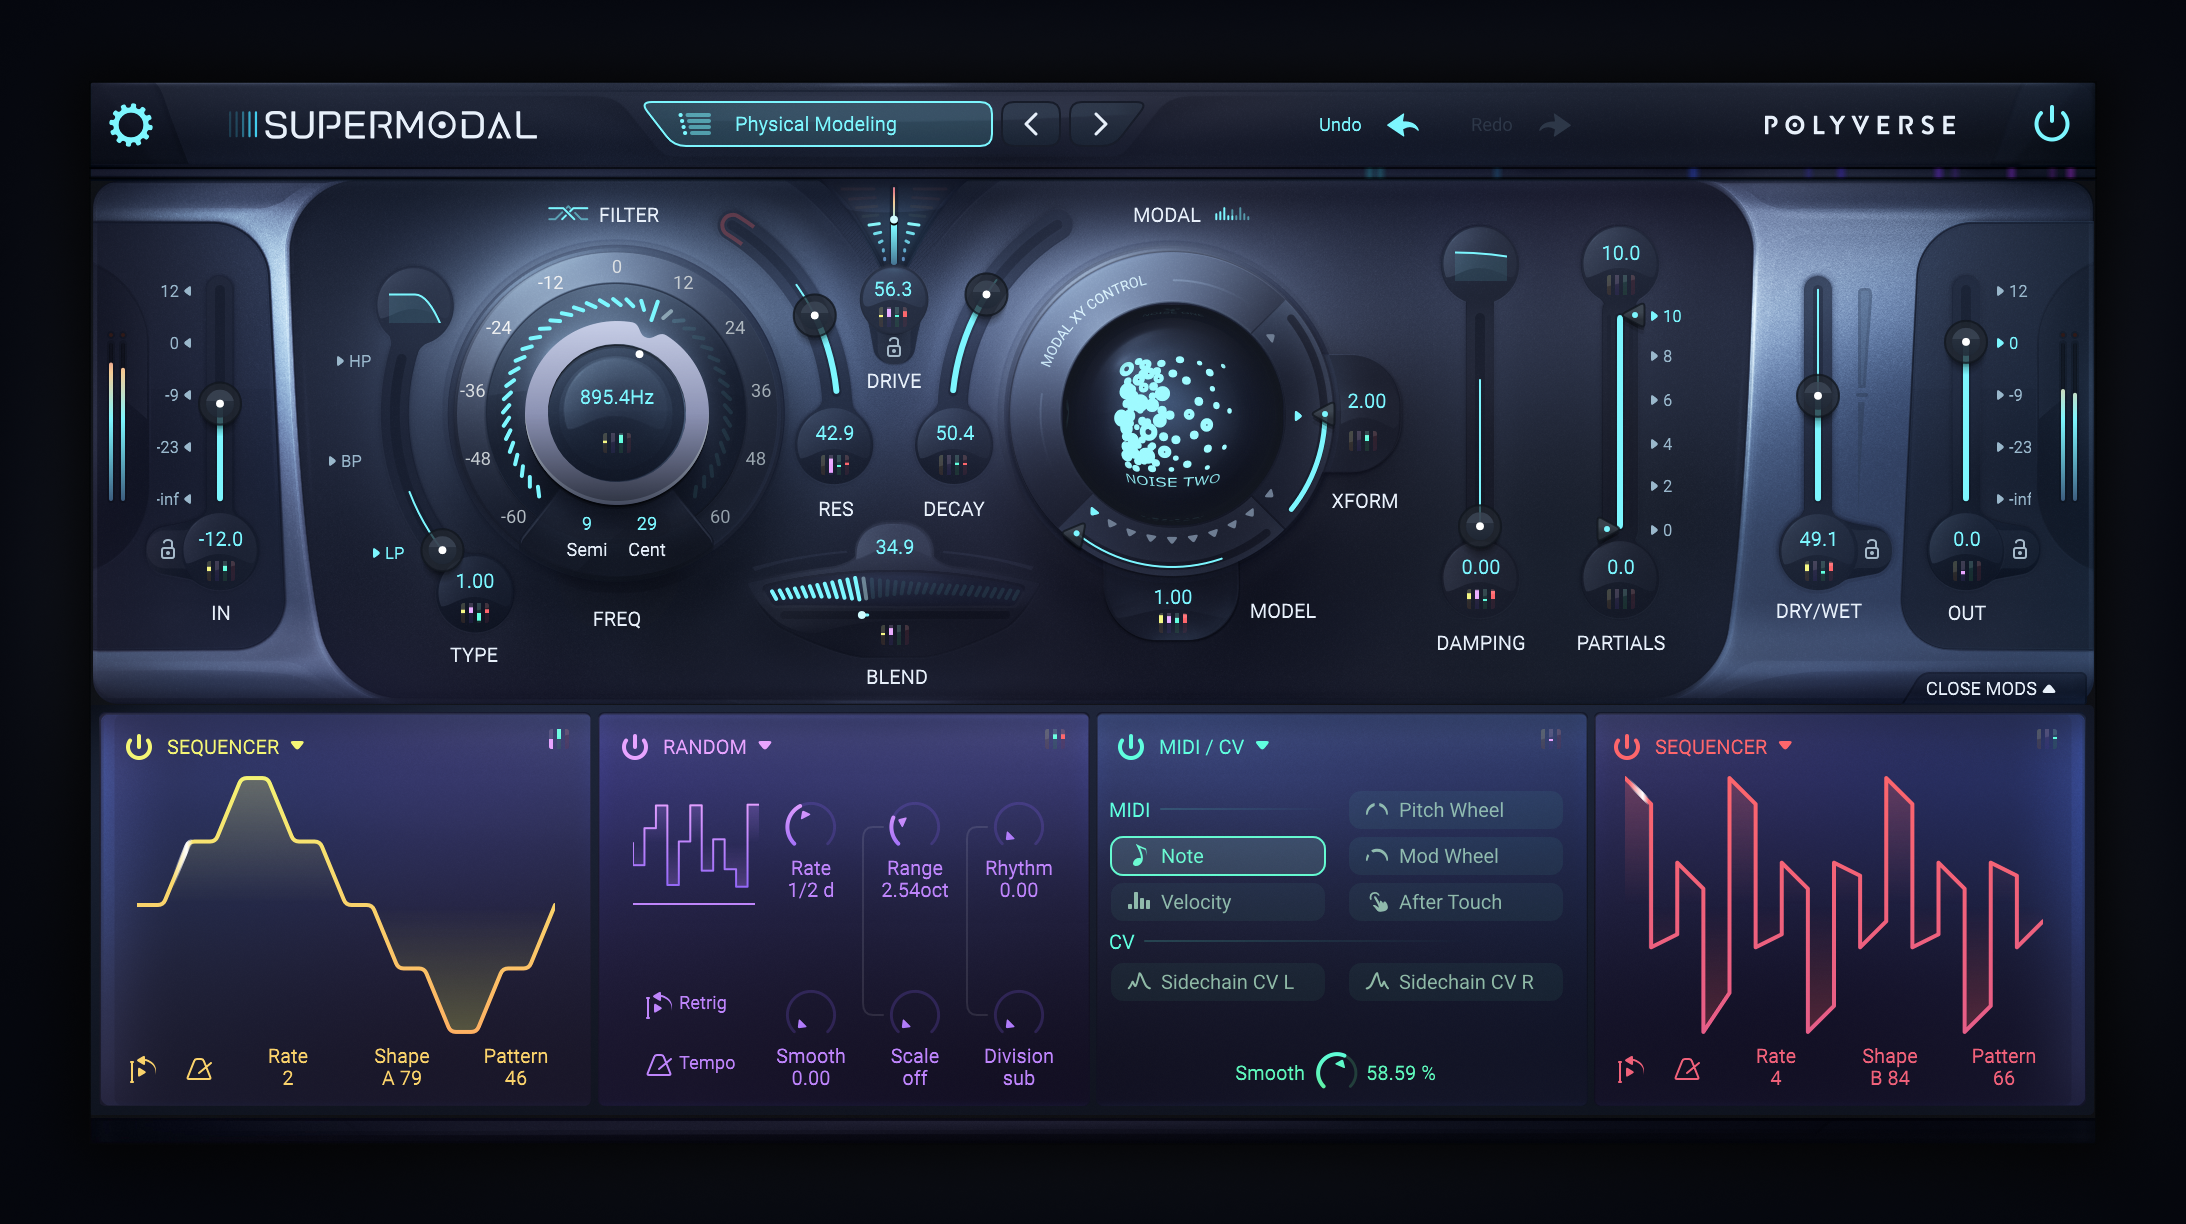Image resolution: width=2186 pixels, height=1224 pixels.
Task: Click RANDOM panel modulation assign icon
Action: pos(1055,738)
